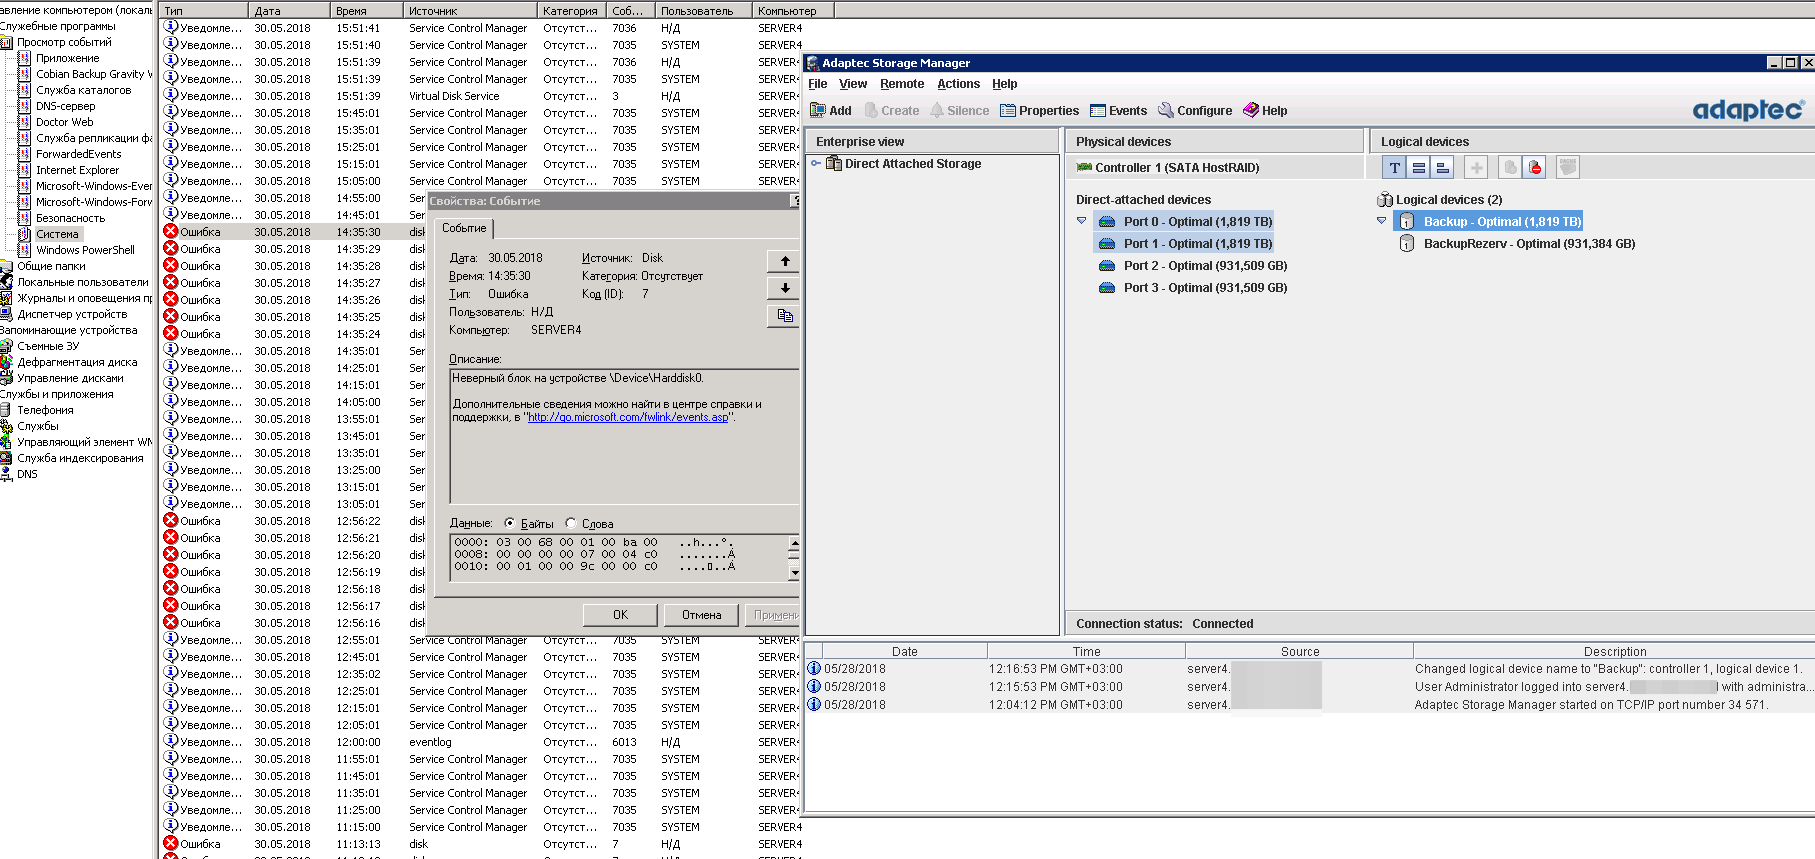Select Windows PowerShell log in the tree
This screenshot has height=859, width=1815.
85,250
